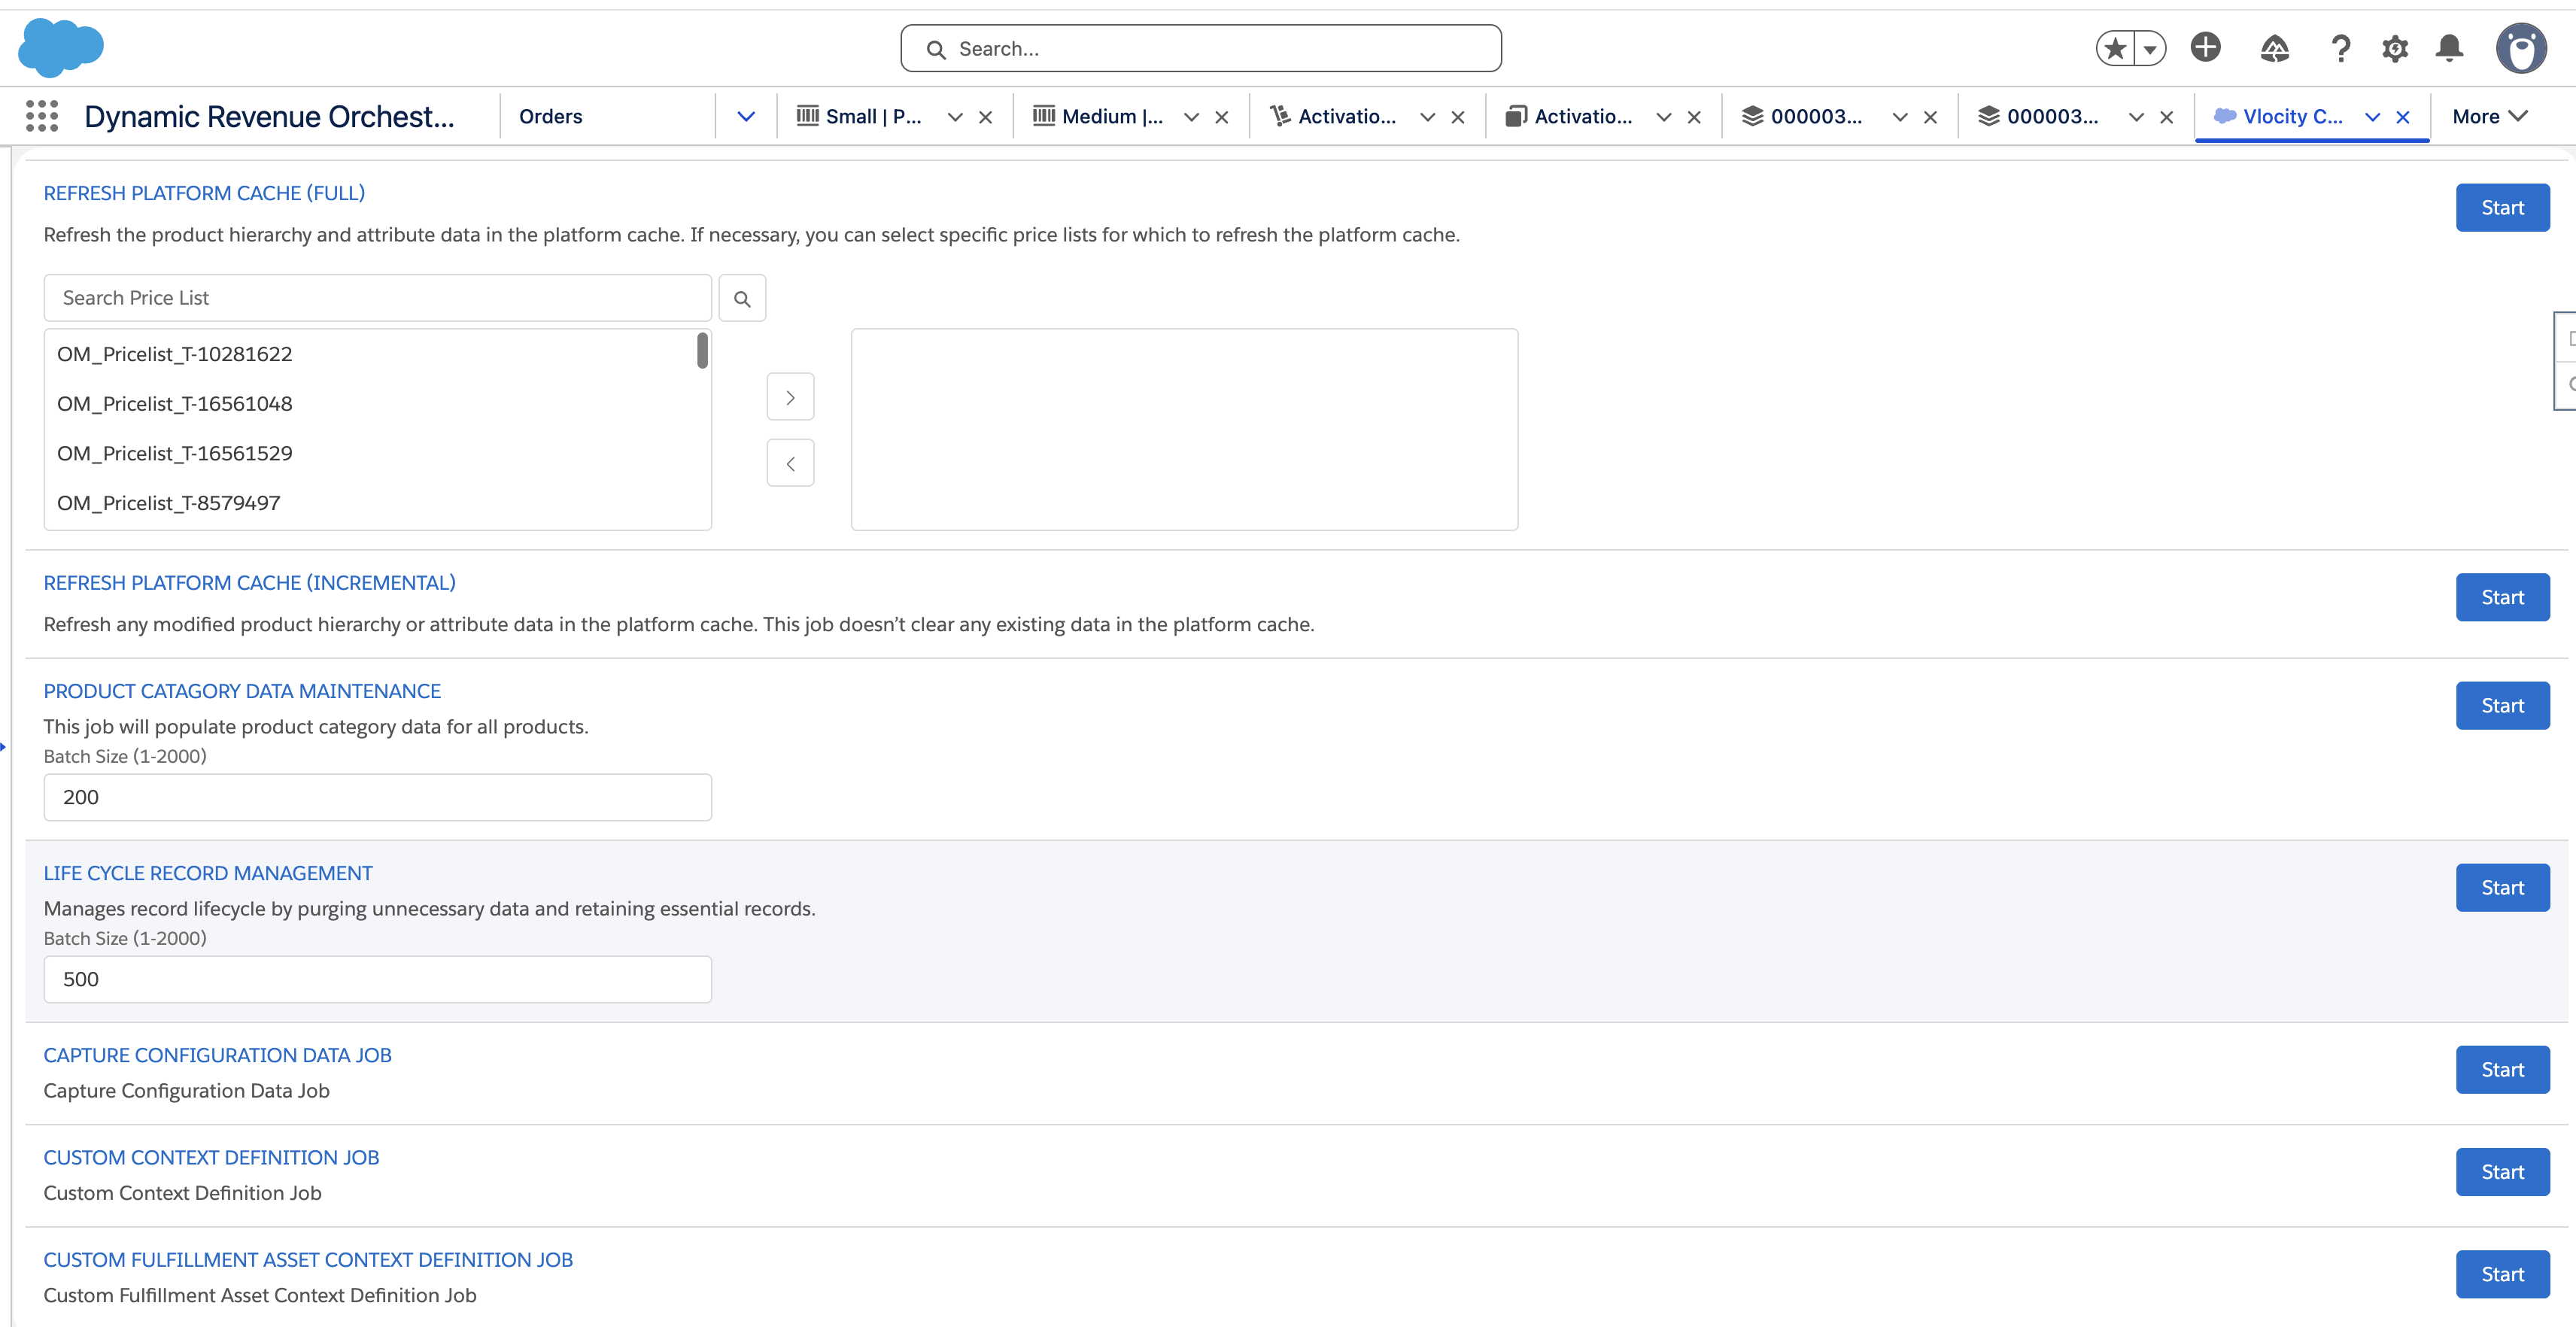The height and width of the screenshot is (1327, 2576).
Task: Expand the first 000003... tab menu chevron
Action: click(x=1899, y=117)
